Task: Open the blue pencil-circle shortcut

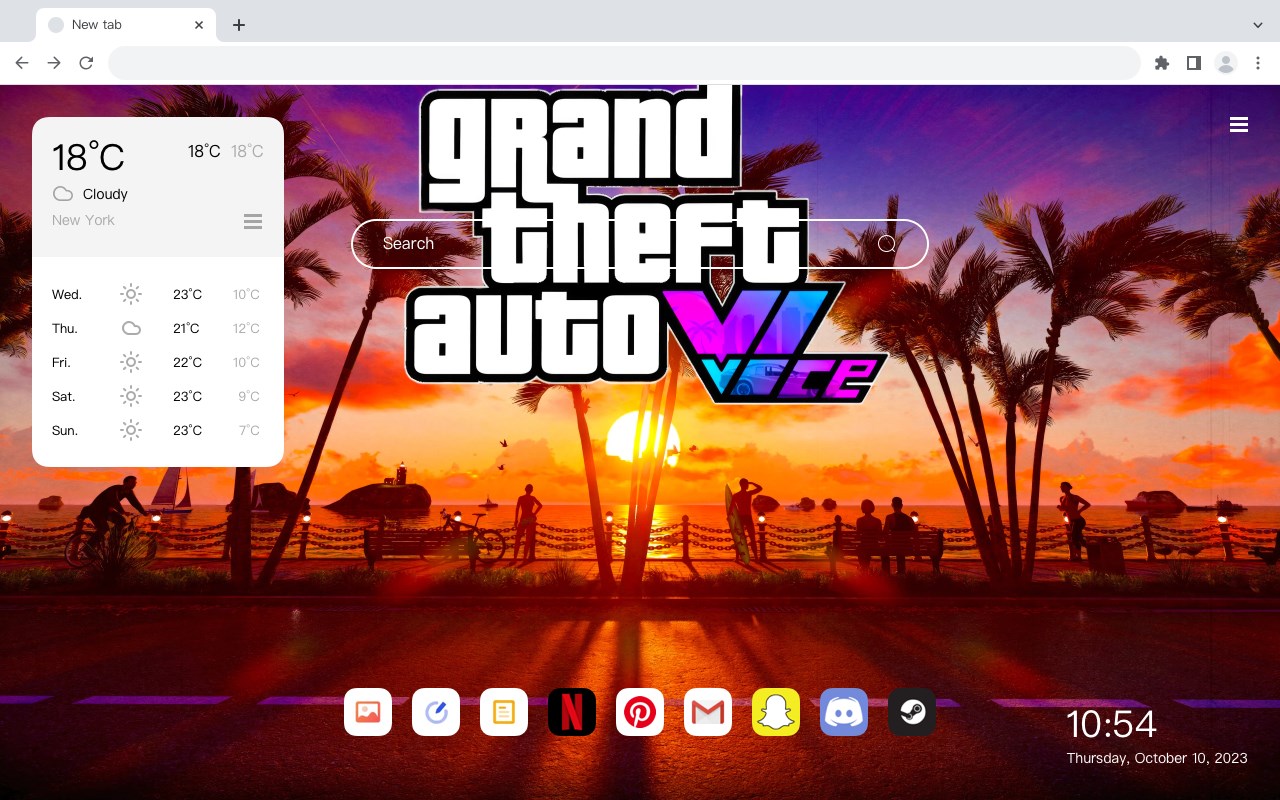Action: click(436, 712)
